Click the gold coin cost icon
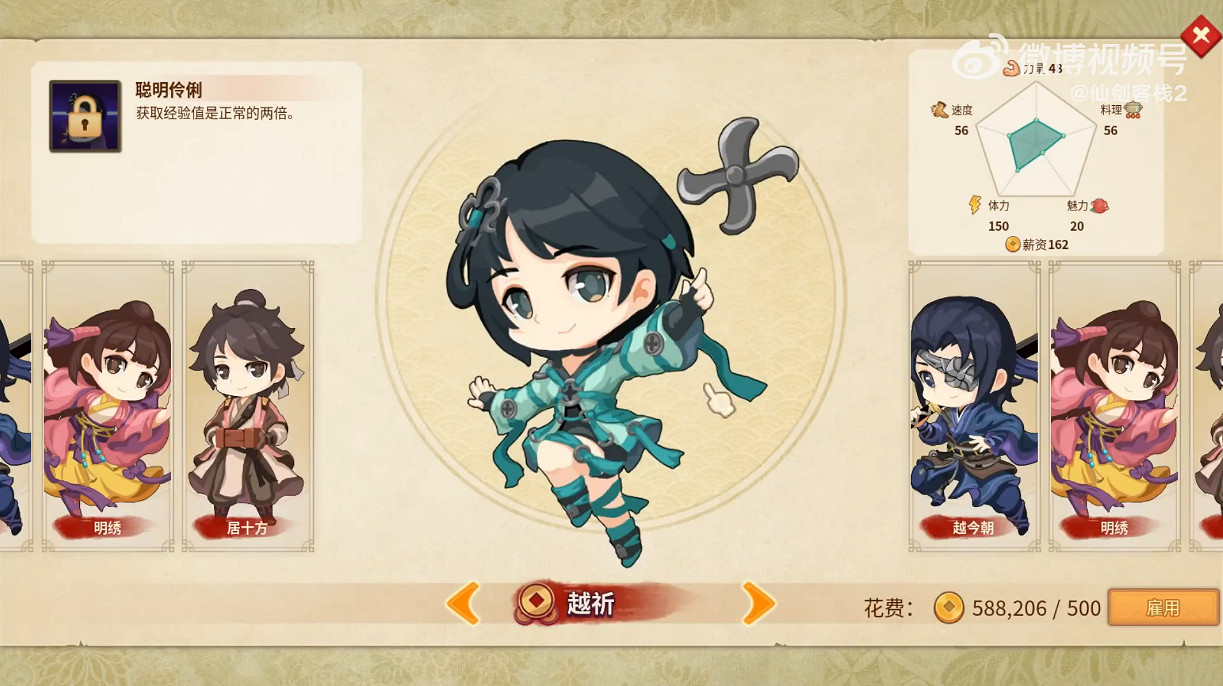 click(949, 607)
